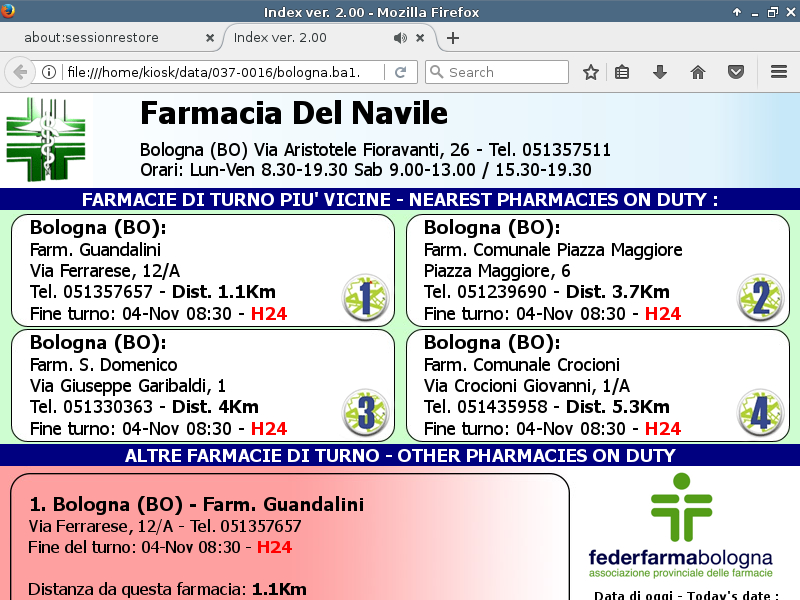Open the Firefox hamburger menu
The image size is (800, 600).
[x=779, y=72]
